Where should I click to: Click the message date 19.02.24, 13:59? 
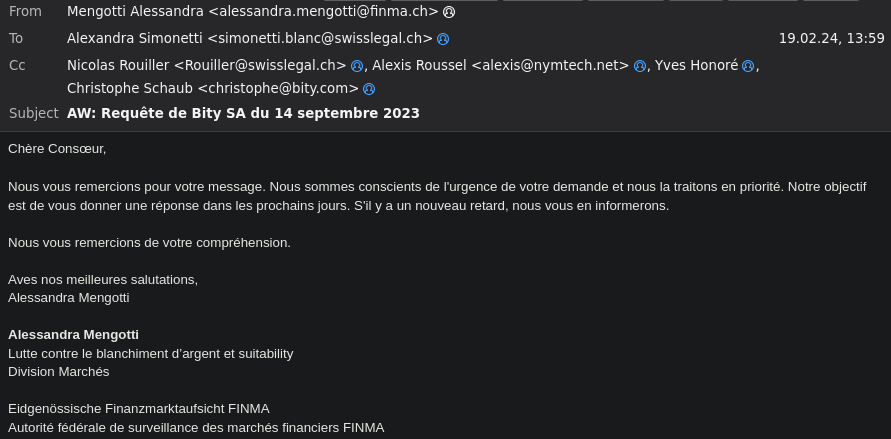click(831, 39)
